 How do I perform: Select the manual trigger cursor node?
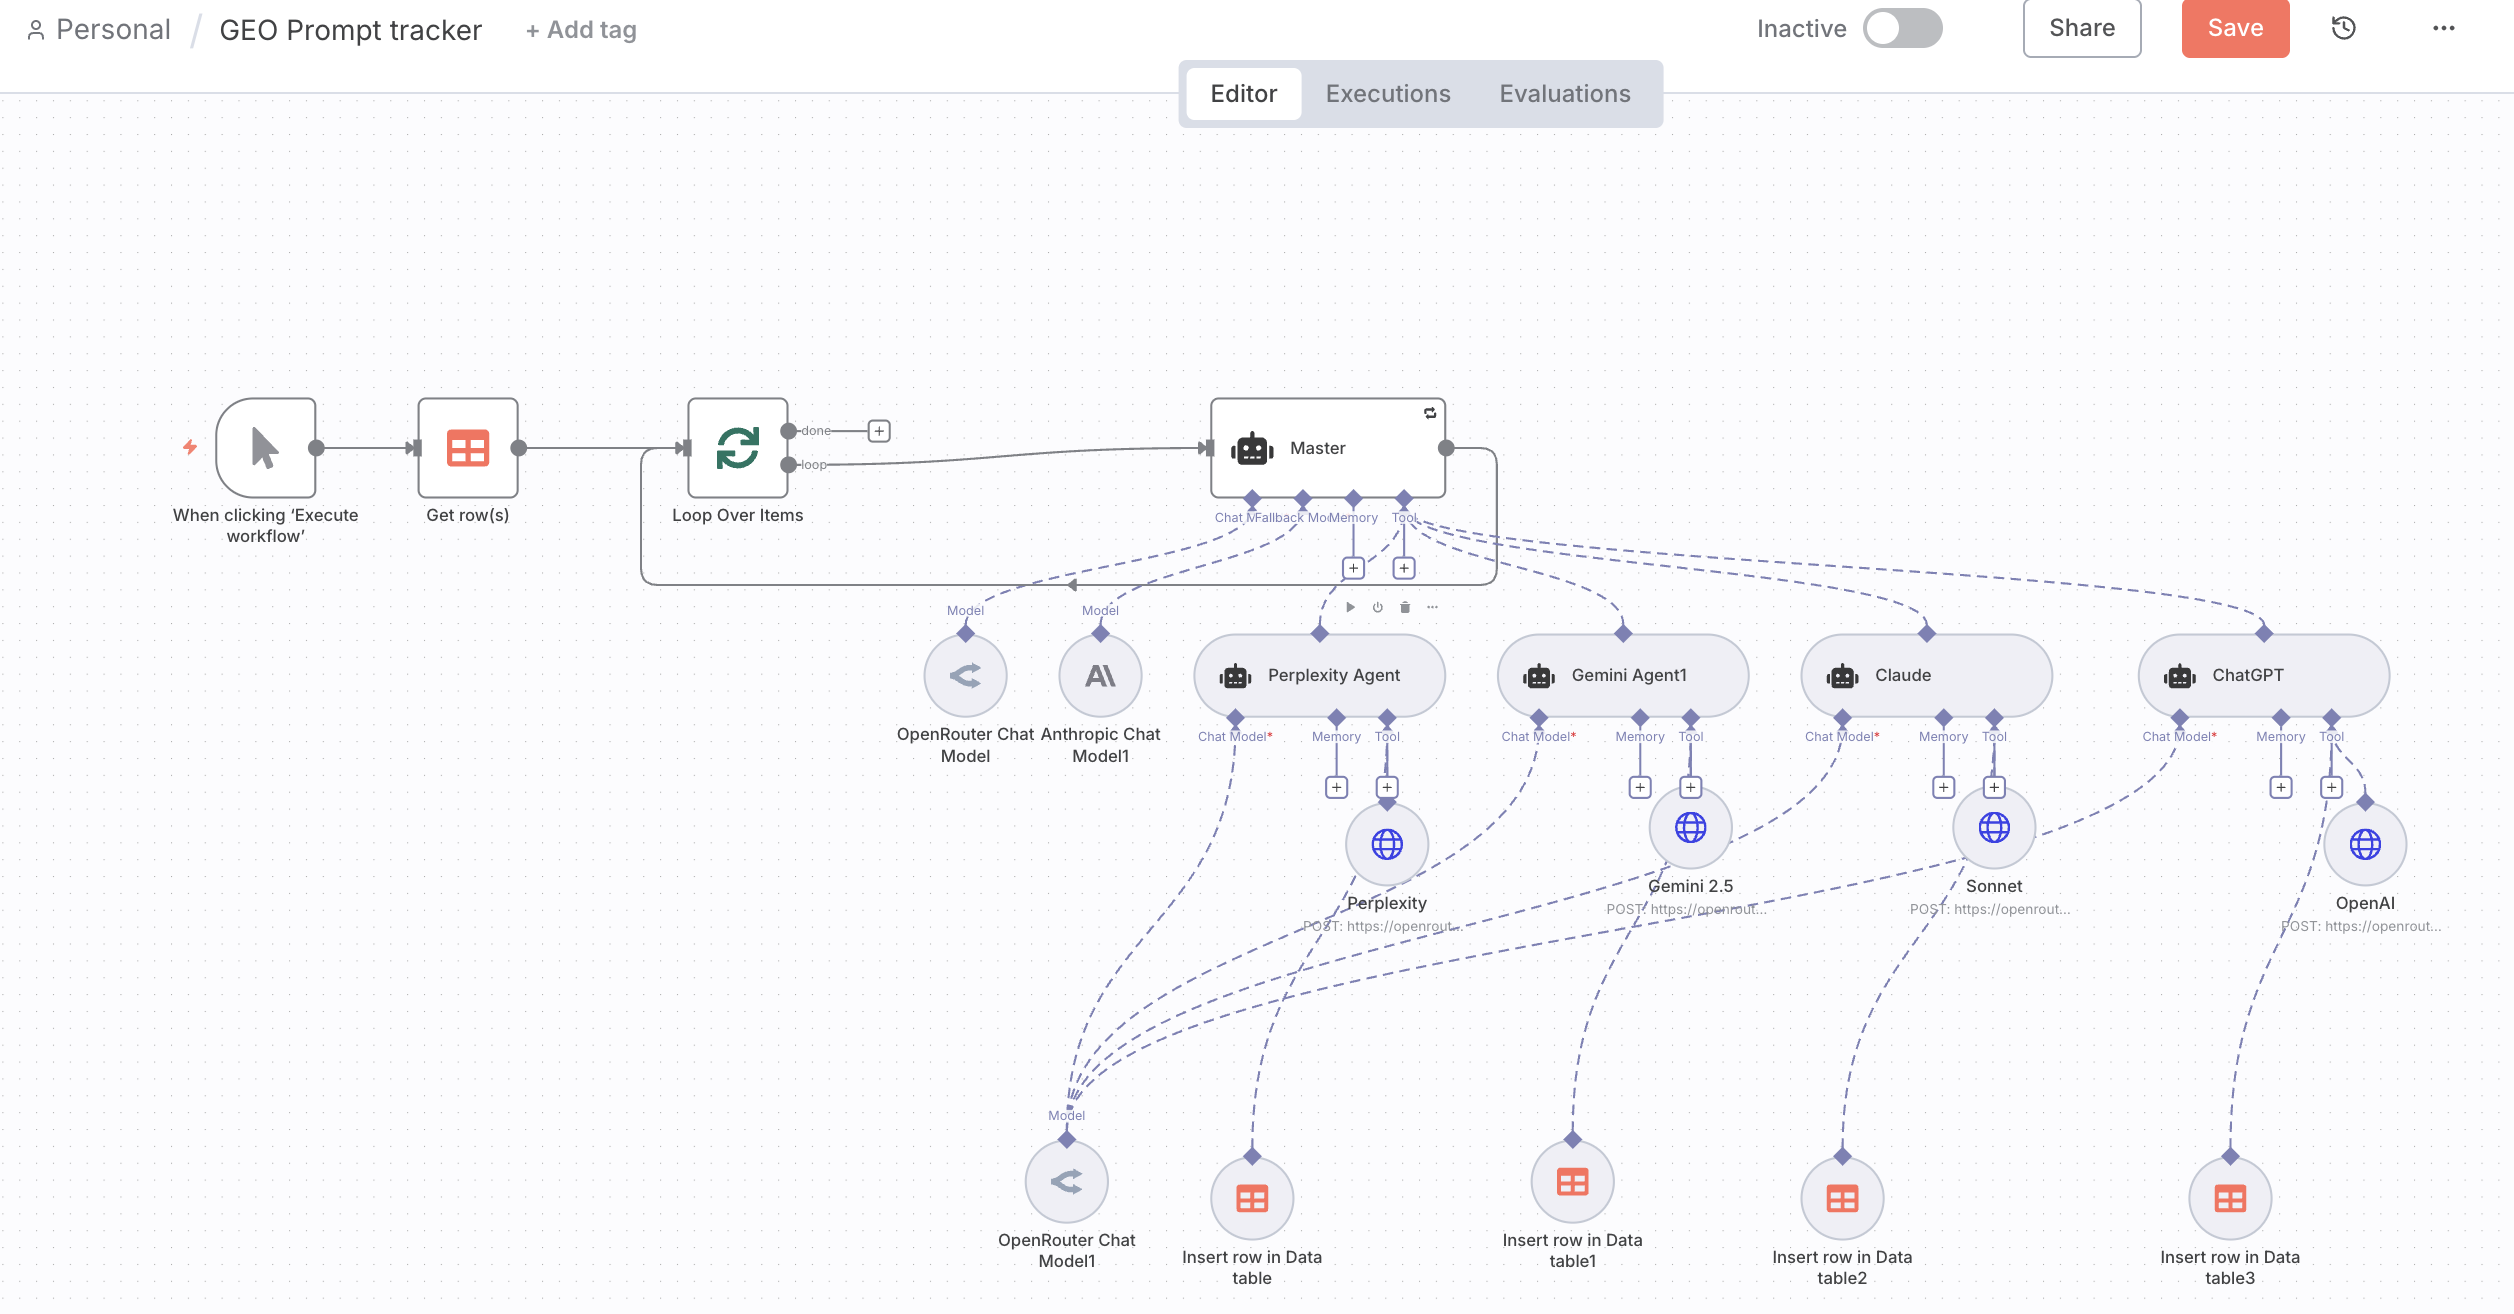266,448
